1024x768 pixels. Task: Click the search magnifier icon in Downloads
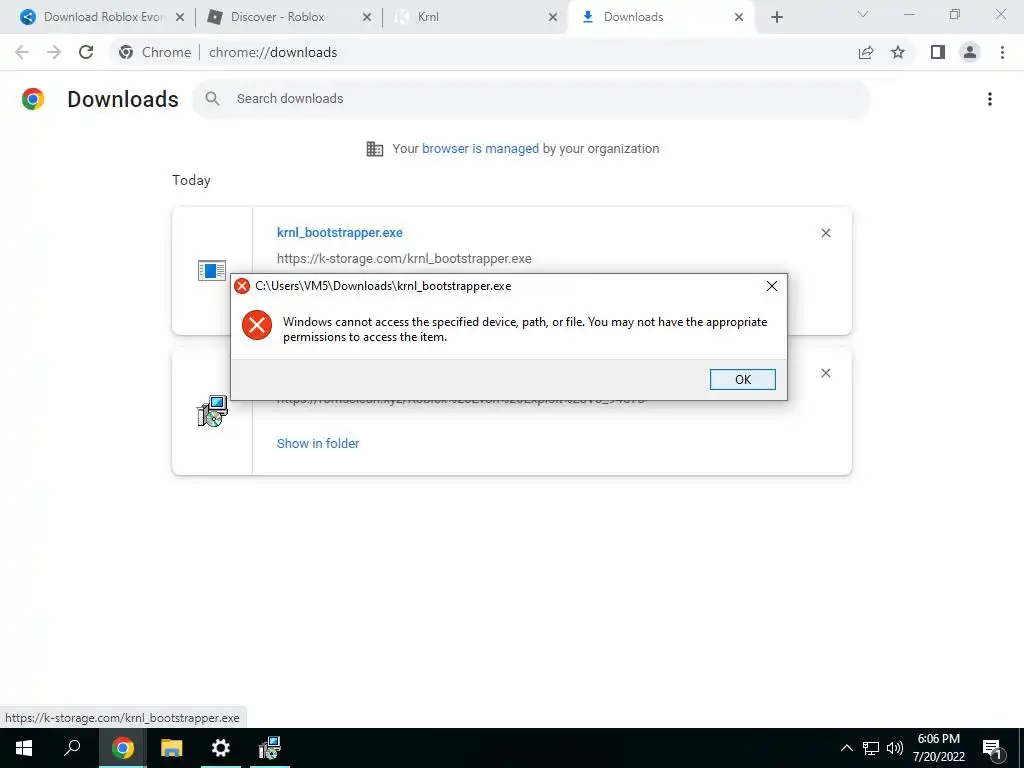pos(212,99)
